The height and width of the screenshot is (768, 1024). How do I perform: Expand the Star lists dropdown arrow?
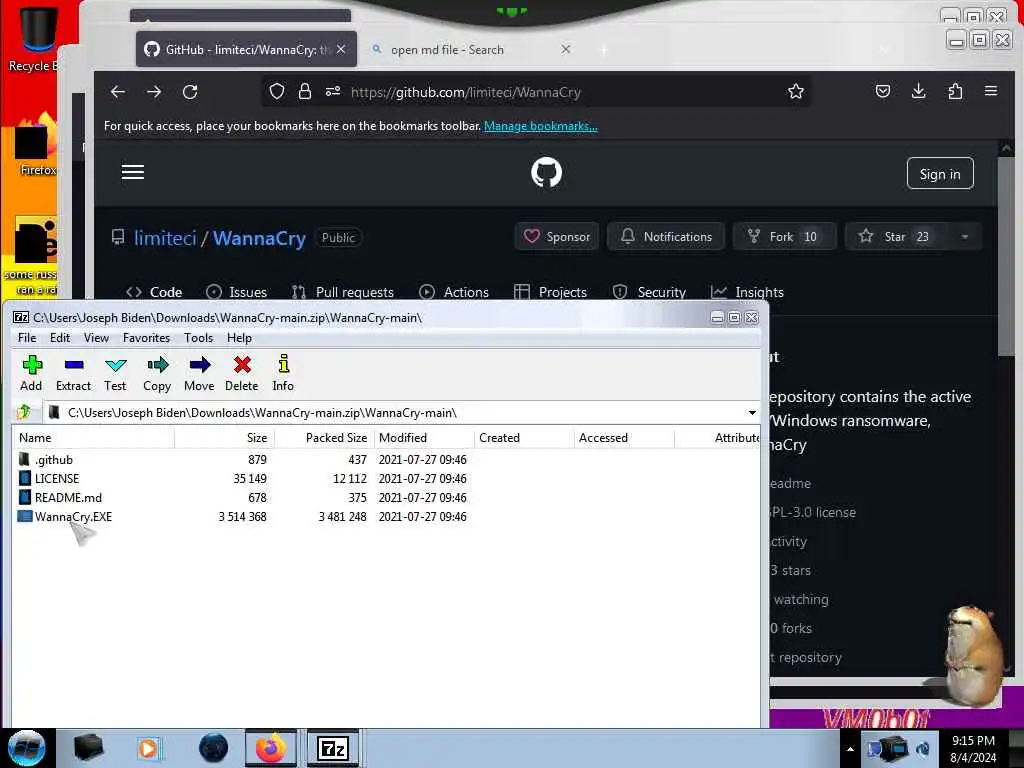[965, 236]
